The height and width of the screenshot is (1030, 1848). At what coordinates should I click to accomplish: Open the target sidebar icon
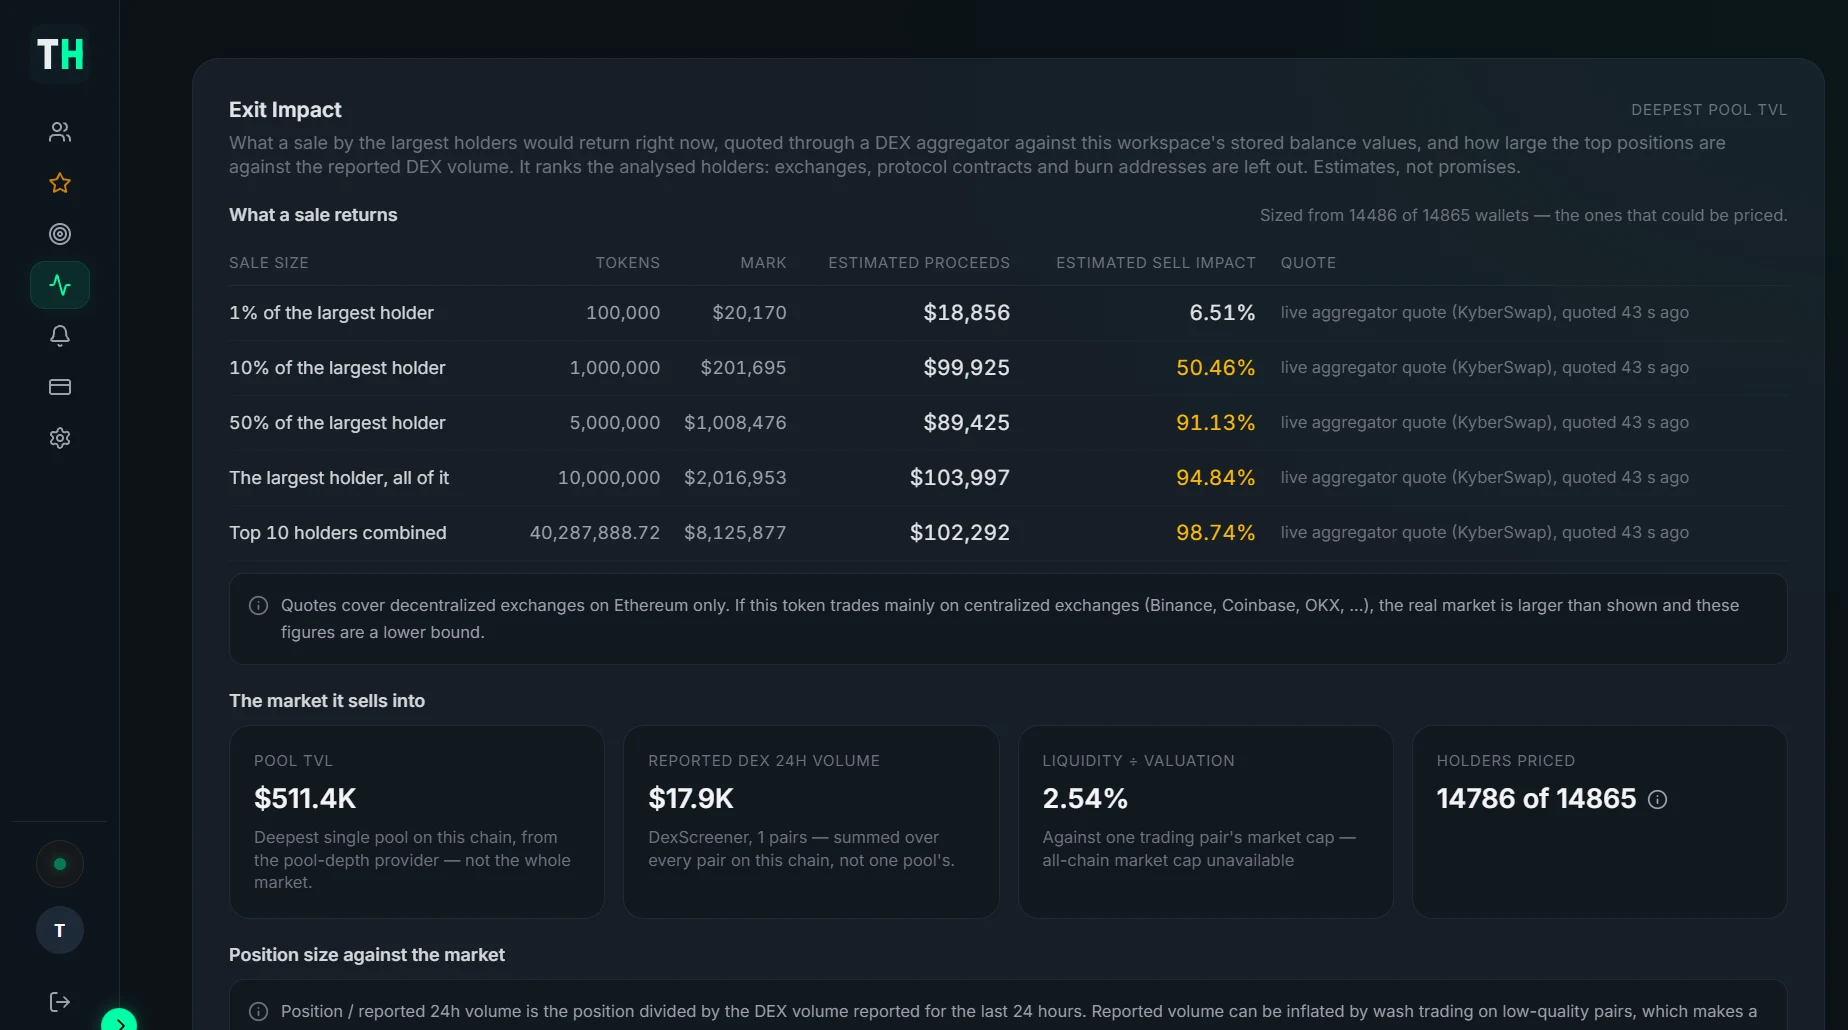coord(60,234)
